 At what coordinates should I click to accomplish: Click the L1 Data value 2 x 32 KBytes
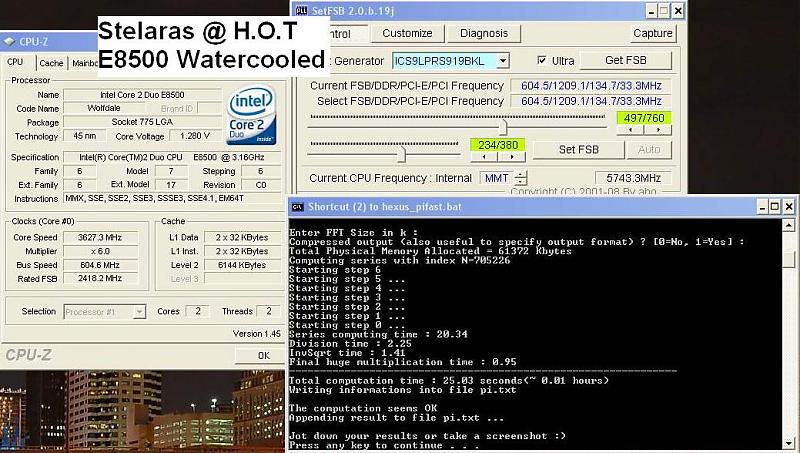point(242,237)
